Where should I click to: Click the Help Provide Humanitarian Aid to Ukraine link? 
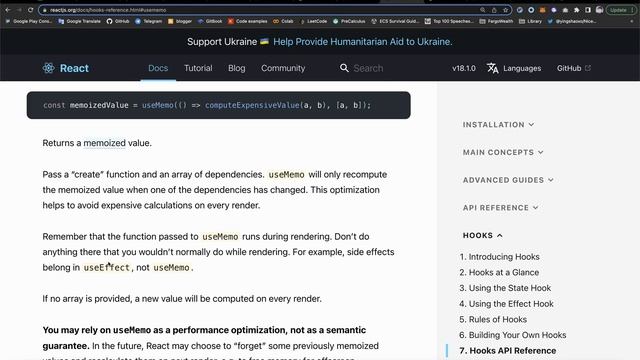pyautogui.click(x=362, y=42)
